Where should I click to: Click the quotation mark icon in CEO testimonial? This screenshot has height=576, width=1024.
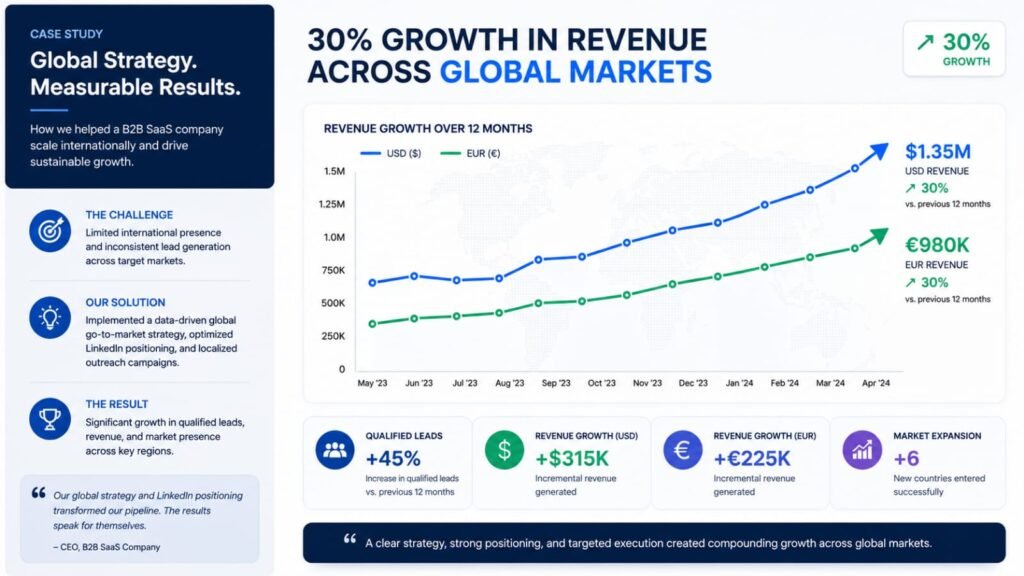[39, 493]
